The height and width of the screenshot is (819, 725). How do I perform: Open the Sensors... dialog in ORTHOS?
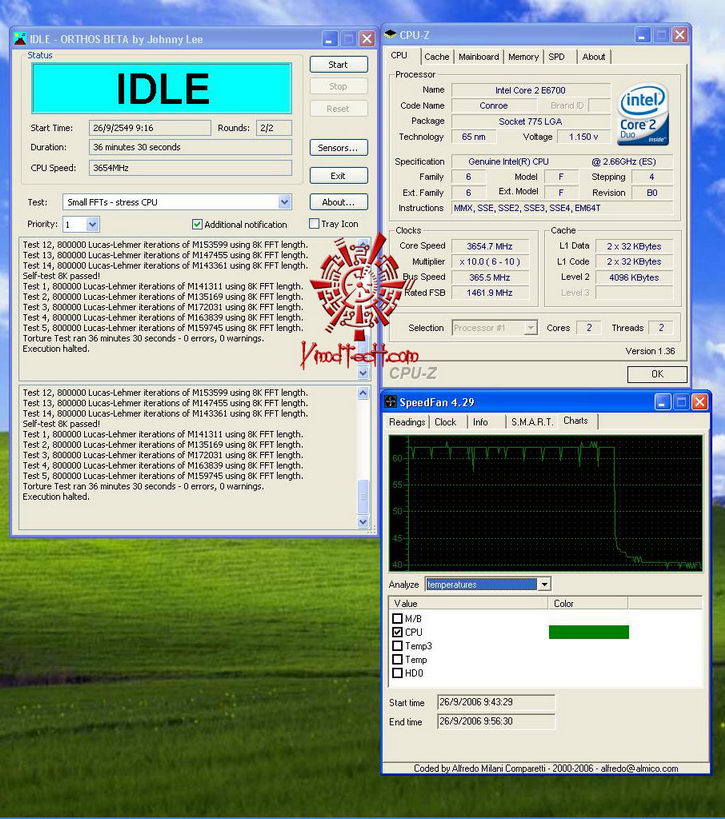click(338, 148)
